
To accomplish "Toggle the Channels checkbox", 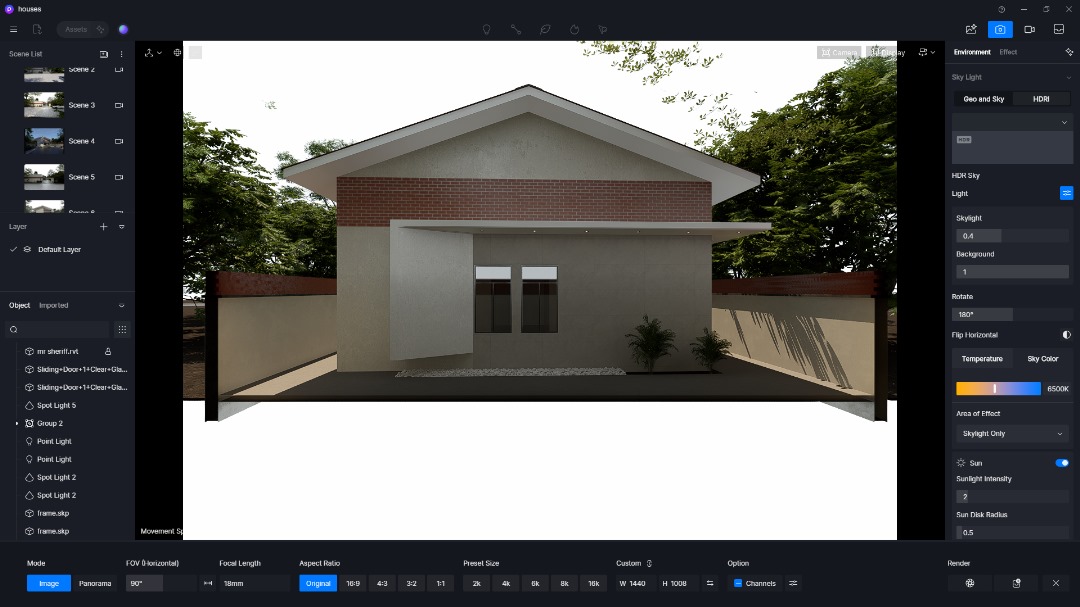I will 738,583.
